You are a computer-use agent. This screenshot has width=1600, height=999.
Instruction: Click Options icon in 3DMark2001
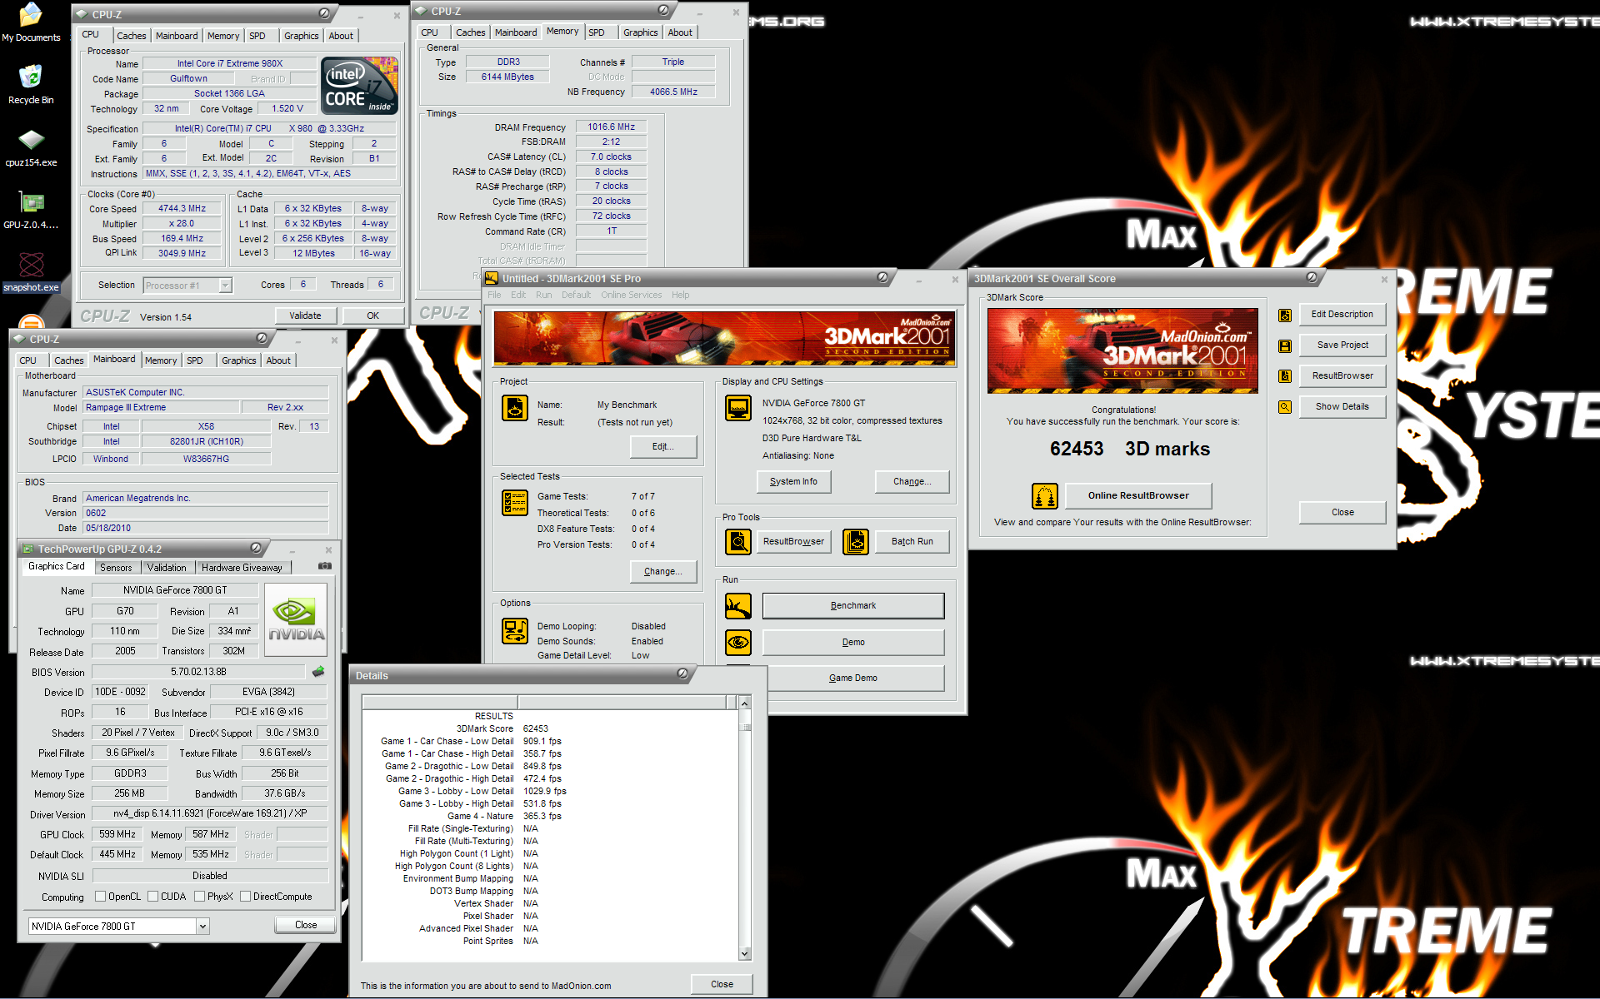tap(515, 631)
